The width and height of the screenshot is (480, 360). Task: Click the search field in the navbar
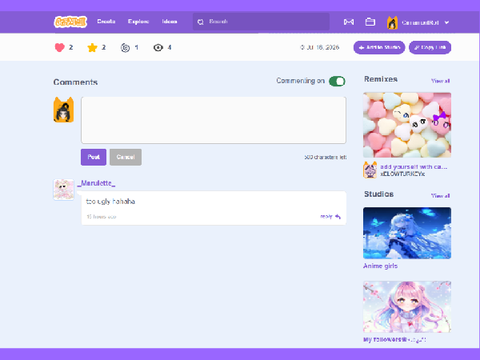(x=261, y=22)
